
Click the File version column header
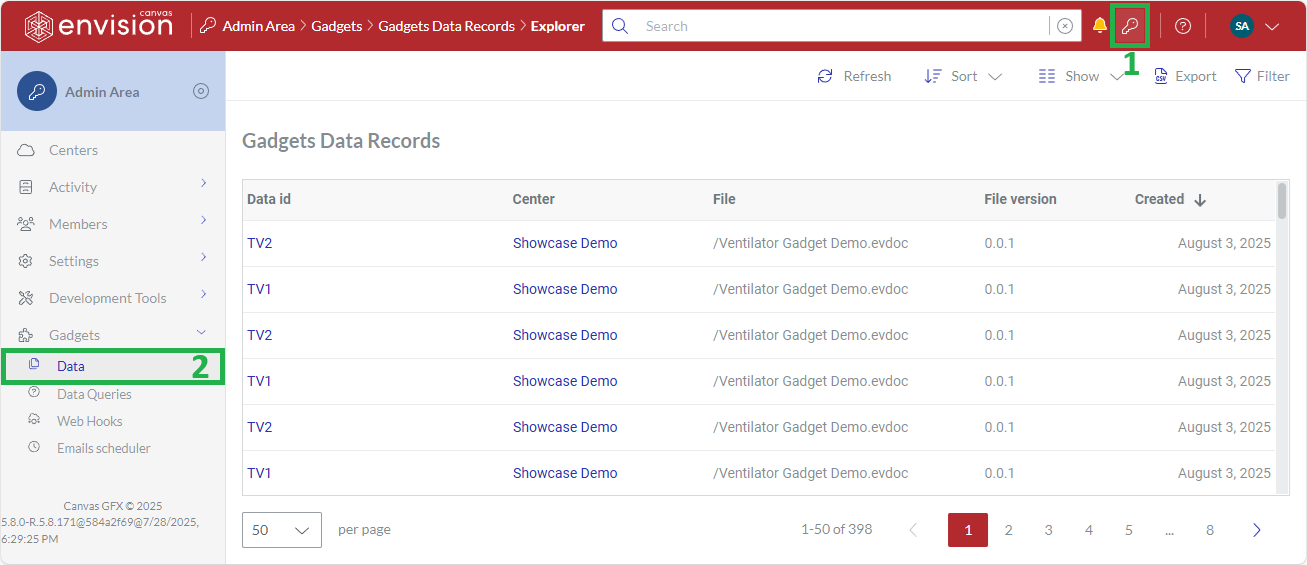[x=1020, y=199]
